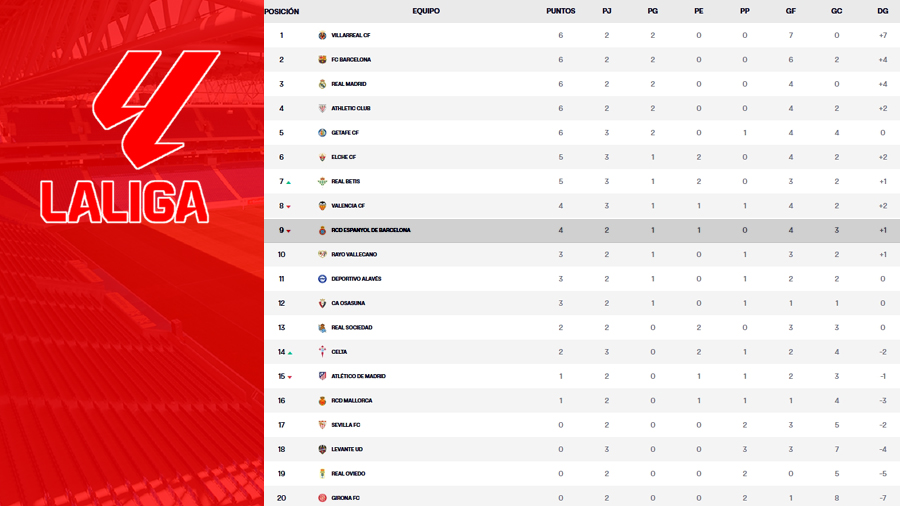Image resolution: width=900 pixels, height=506 pixels.
Task: Click the Real Betis crest icon
Action: pyautogui.click(x=322, y=181)
